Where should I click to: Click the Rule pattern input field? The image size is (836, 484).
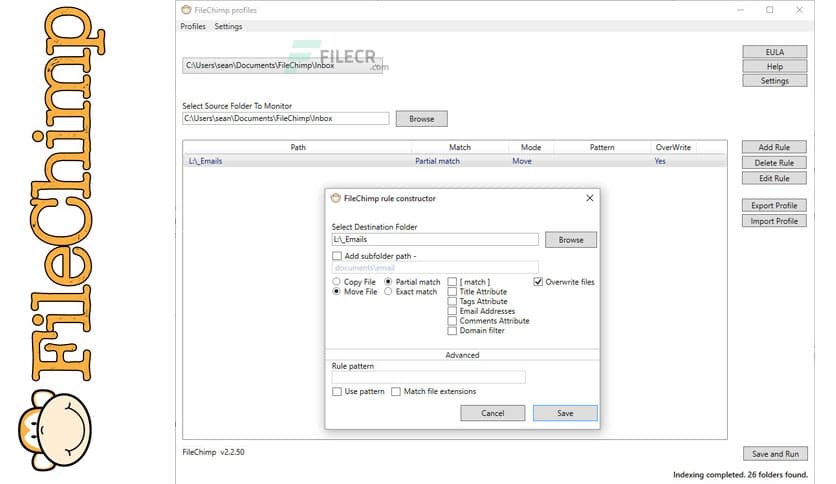coord(429,377)
